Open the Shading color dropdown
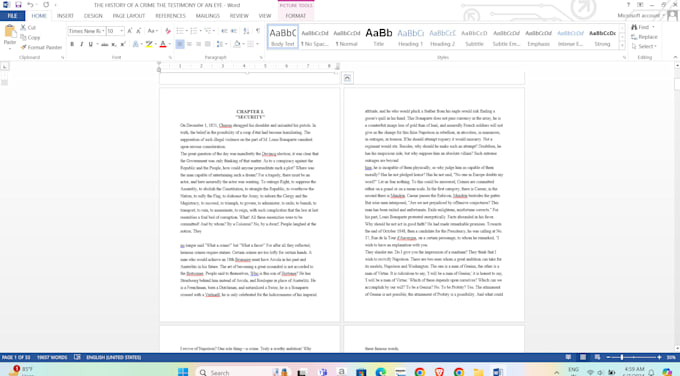680x376 pixels. [243, 44]
